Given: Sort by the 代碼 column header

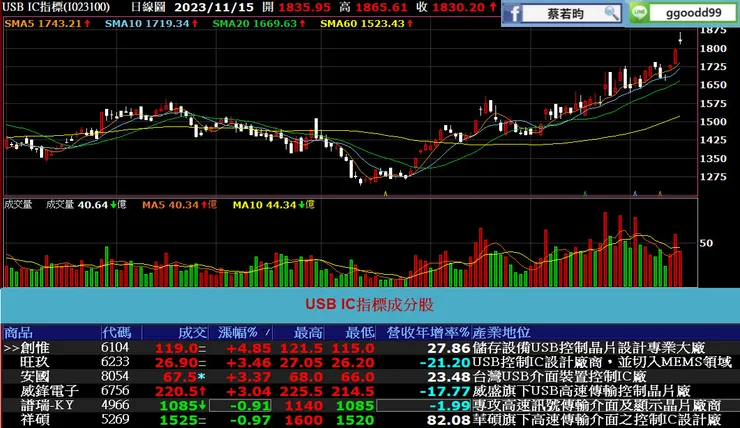Looking at the screenshot, I should tap(116, 333).
